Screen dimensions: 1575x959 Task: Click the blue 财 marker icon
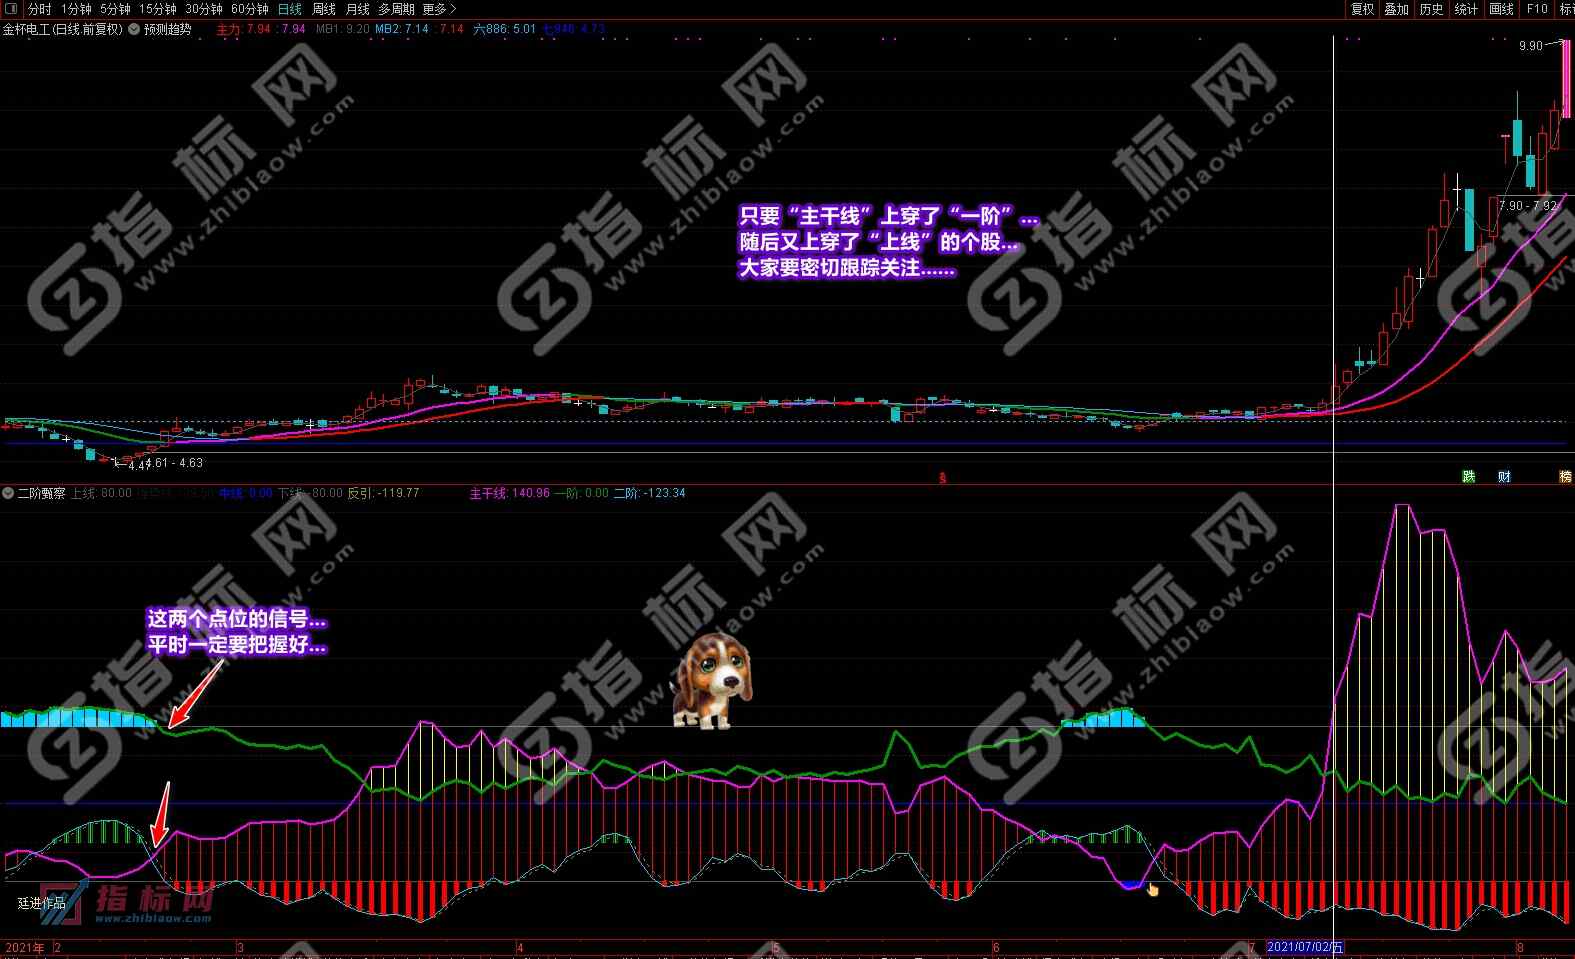(1504, 477)
